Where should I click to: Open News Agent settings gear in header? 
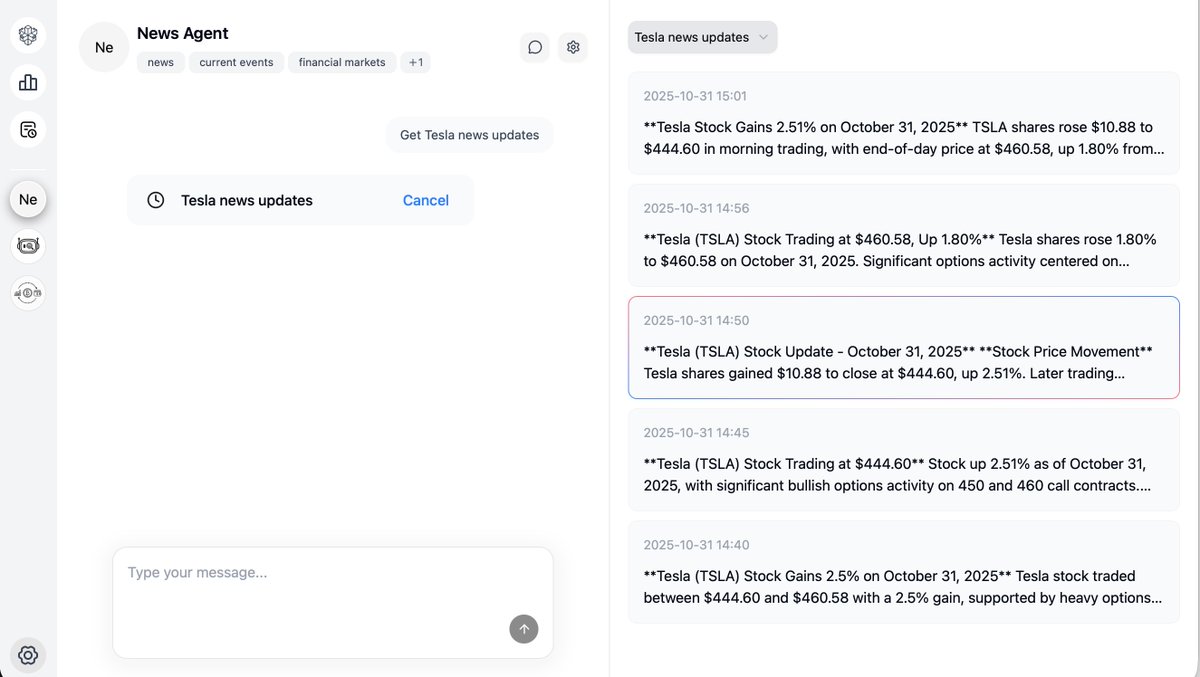(572, 47)
